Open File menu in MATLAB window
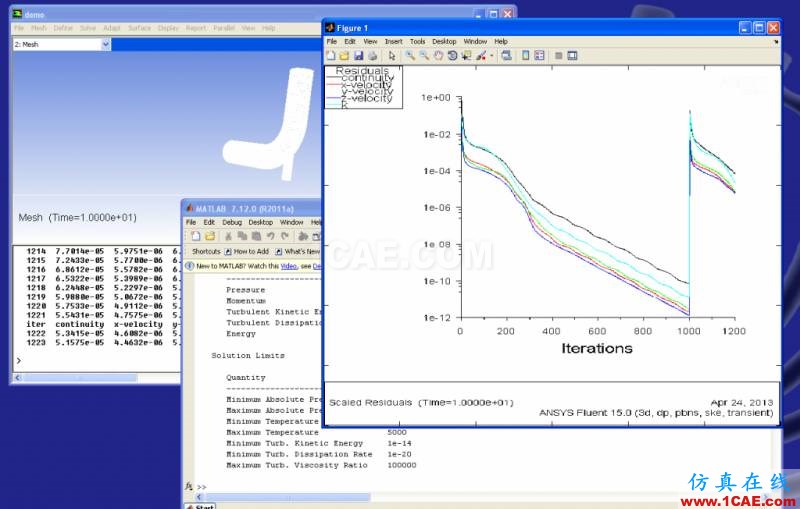The width and height of the screenshot is (800, 509). [191, 222]
